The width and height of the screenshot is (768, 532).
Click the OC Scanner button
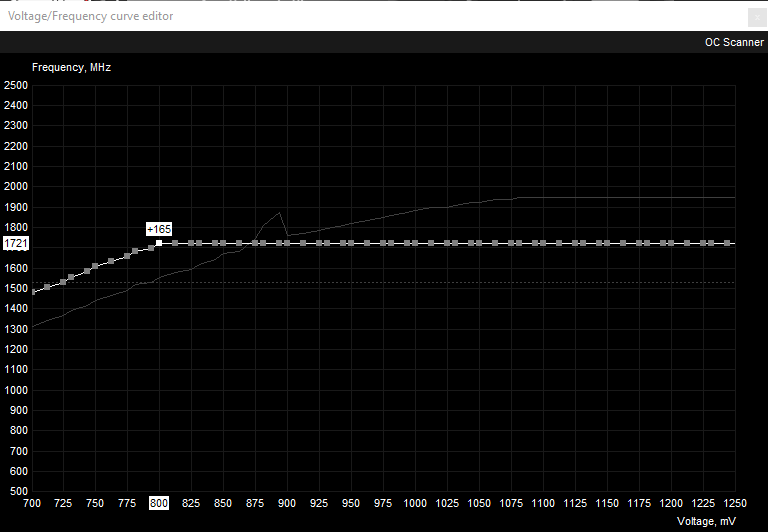(734, 42)
